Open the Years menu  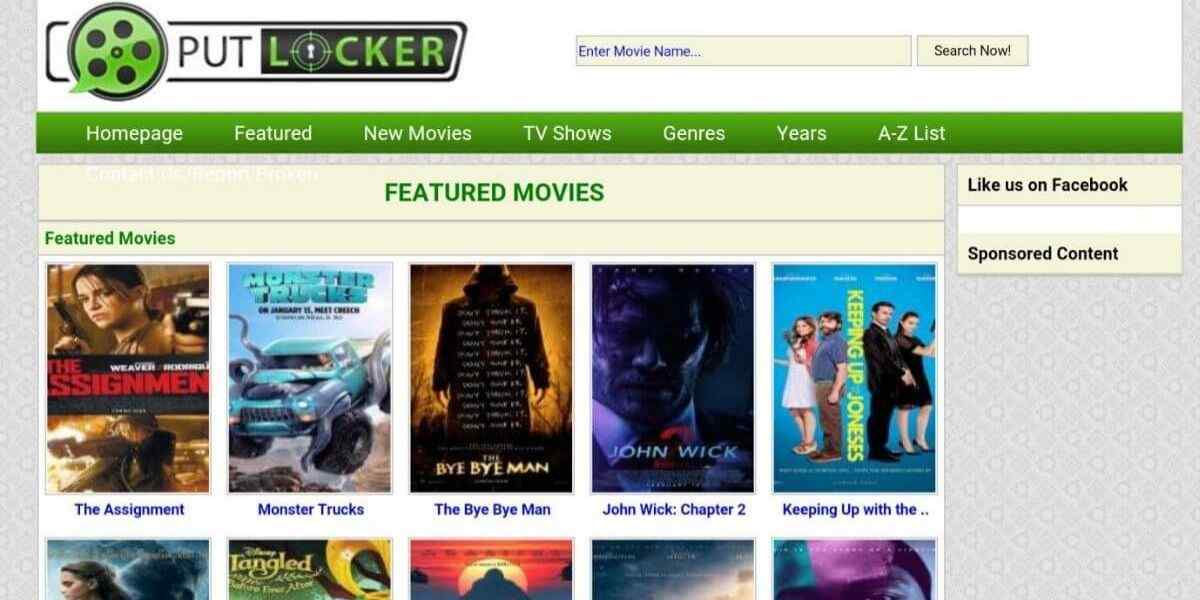(x=801, y=133)
